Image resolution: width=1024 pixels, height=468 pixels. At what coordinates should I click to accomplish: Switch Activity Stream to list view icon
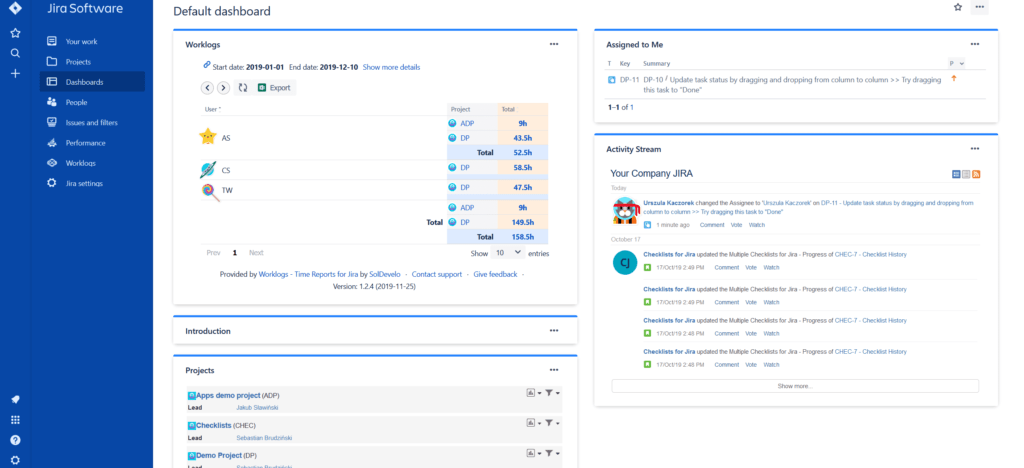967,174
